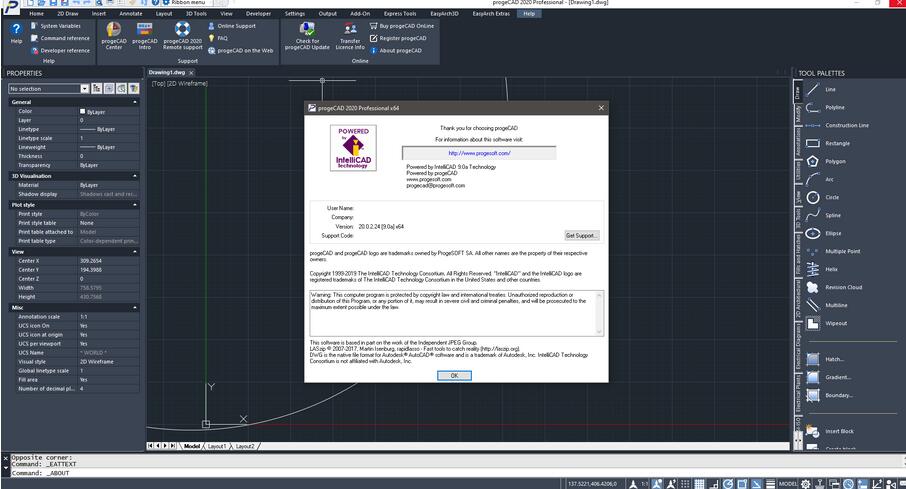
Task: Select the Gradient tool
Action: [829, 377]
